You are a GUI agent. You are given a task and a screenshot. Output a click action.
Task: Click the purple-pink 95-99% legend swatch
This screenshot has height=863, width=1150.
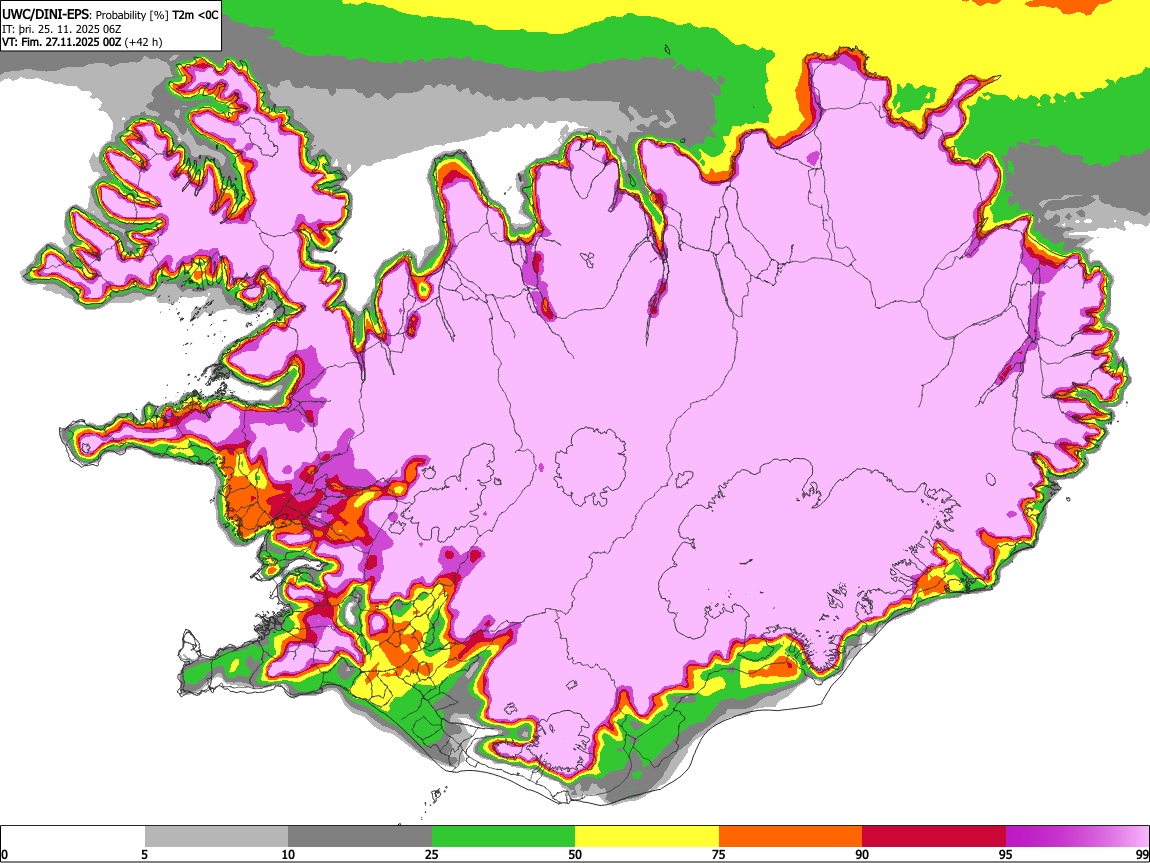point(1077,836)
